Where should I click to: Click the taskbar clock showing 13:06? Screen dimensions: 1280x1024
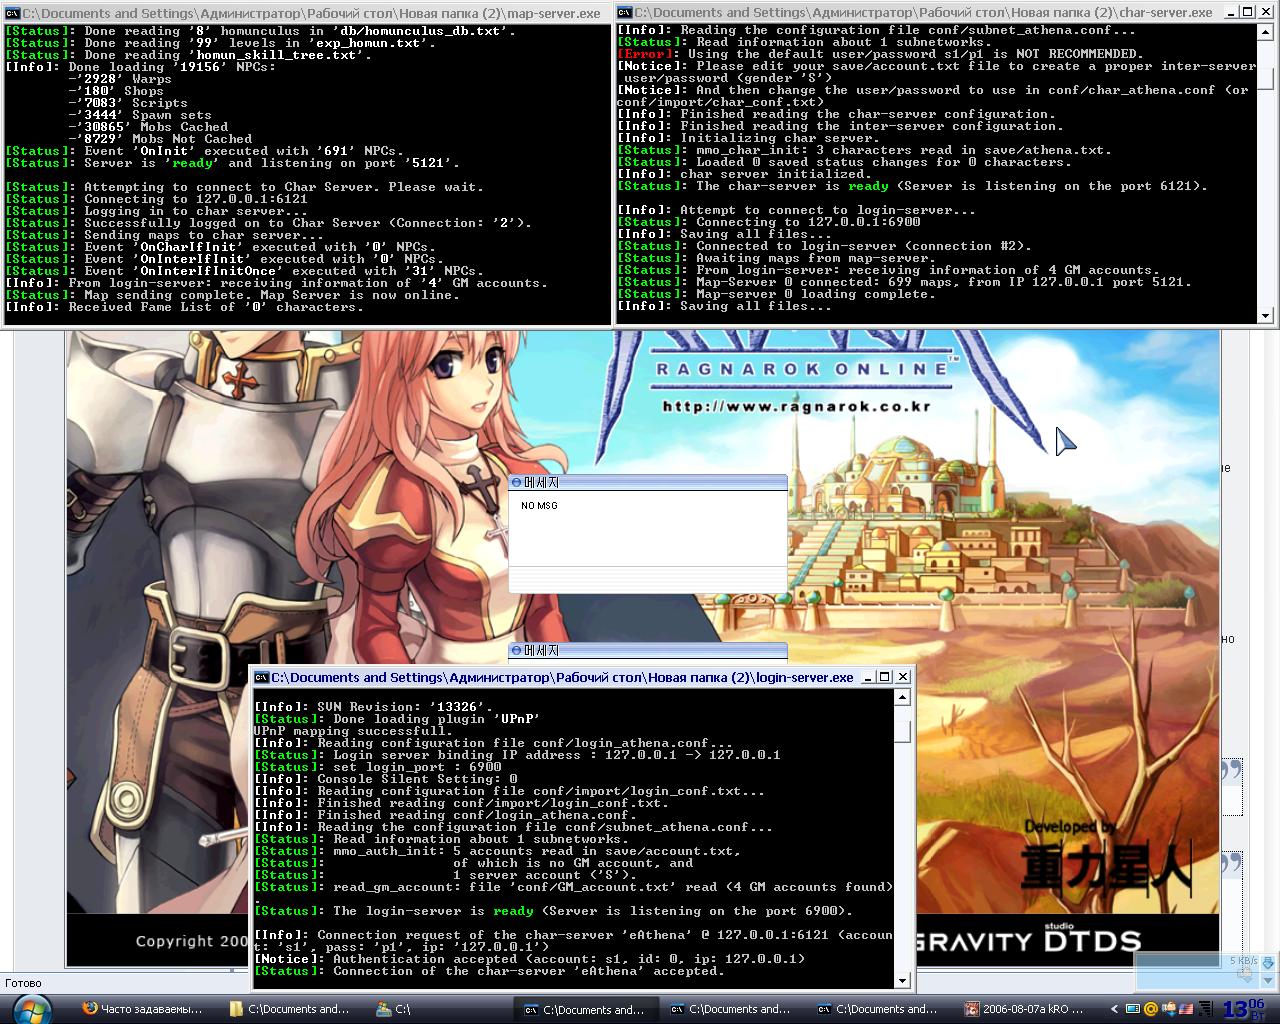(1244, 1008)
